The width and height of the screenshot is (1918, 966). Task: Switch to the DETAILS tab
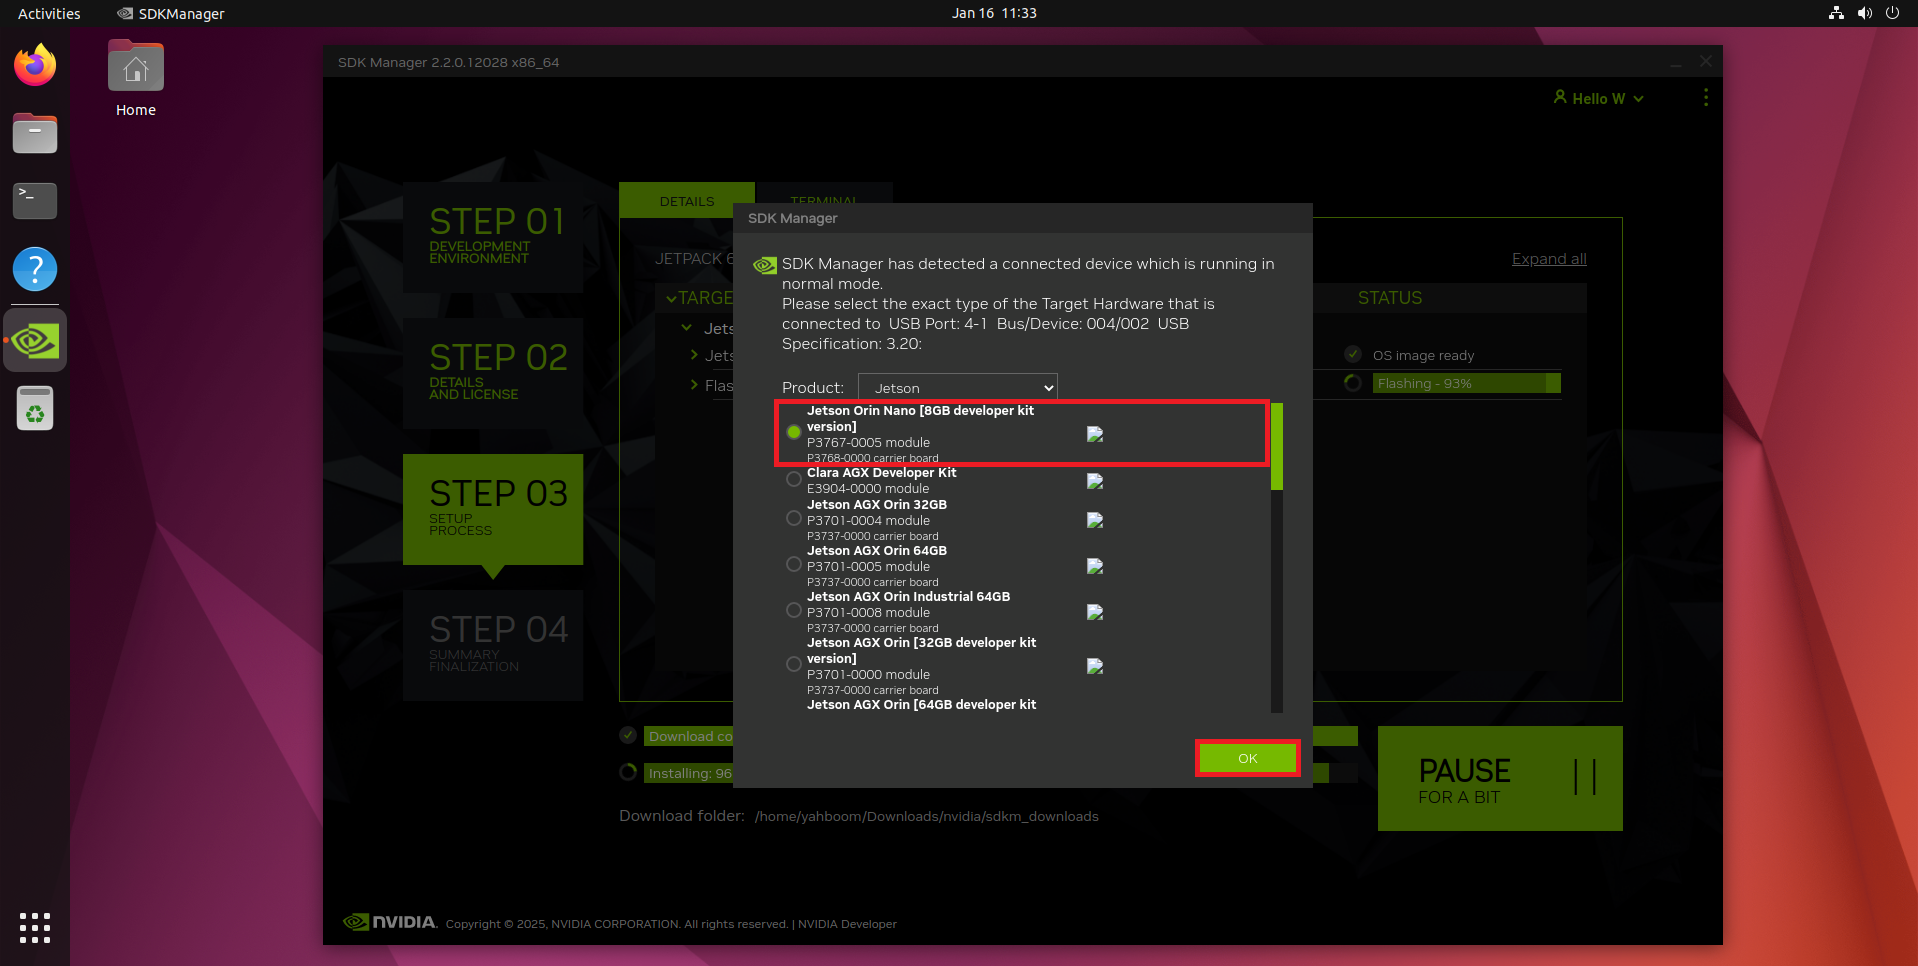tap(687, 201)
